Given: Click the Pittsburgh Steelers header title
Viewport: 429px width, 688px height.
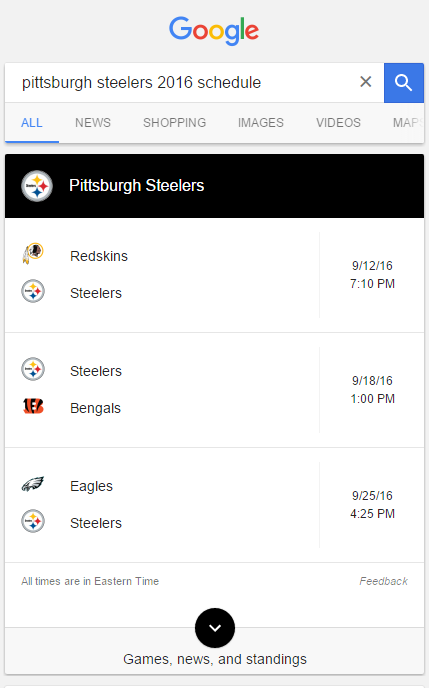Looking at the screenshot, I should (136, 185).
